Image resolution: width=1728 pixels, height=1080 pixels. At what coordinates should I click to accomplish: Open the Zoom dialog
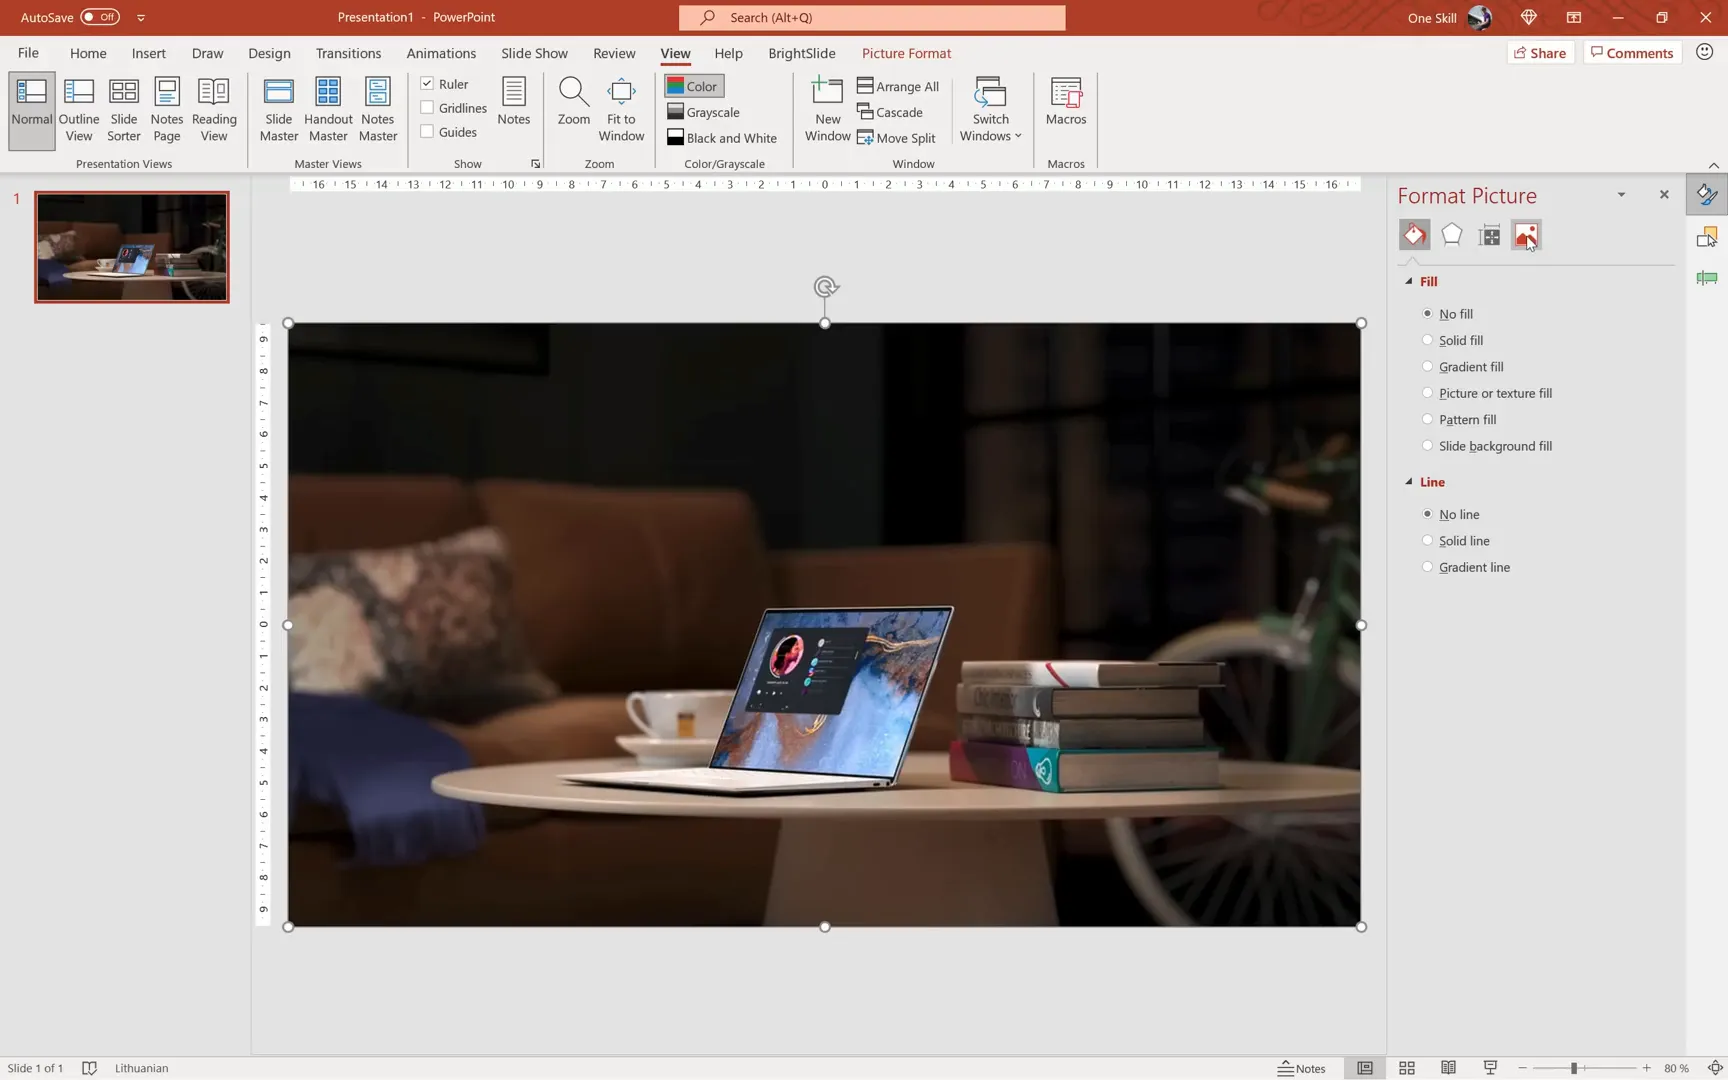pos(573,101)
